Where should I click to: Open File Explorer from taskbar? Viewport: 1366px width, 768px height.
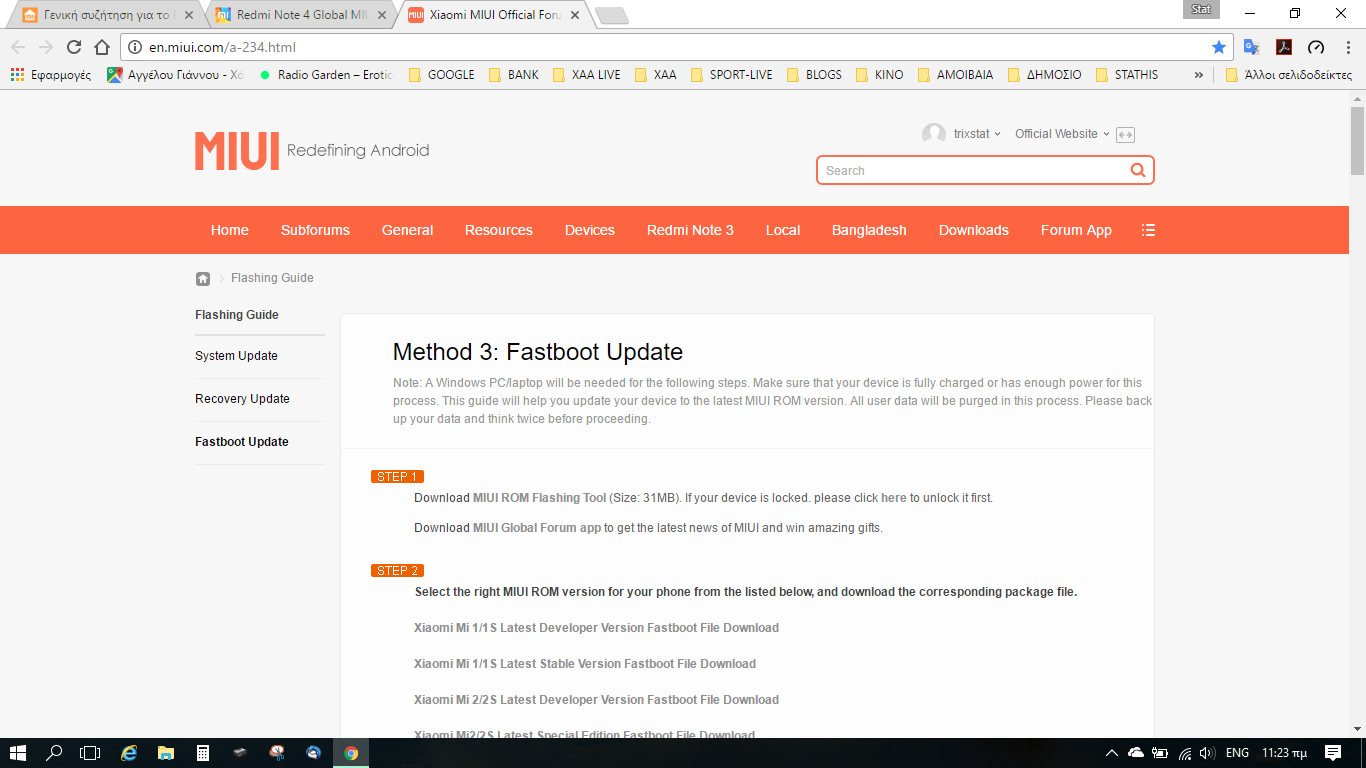tap(166, 753)
